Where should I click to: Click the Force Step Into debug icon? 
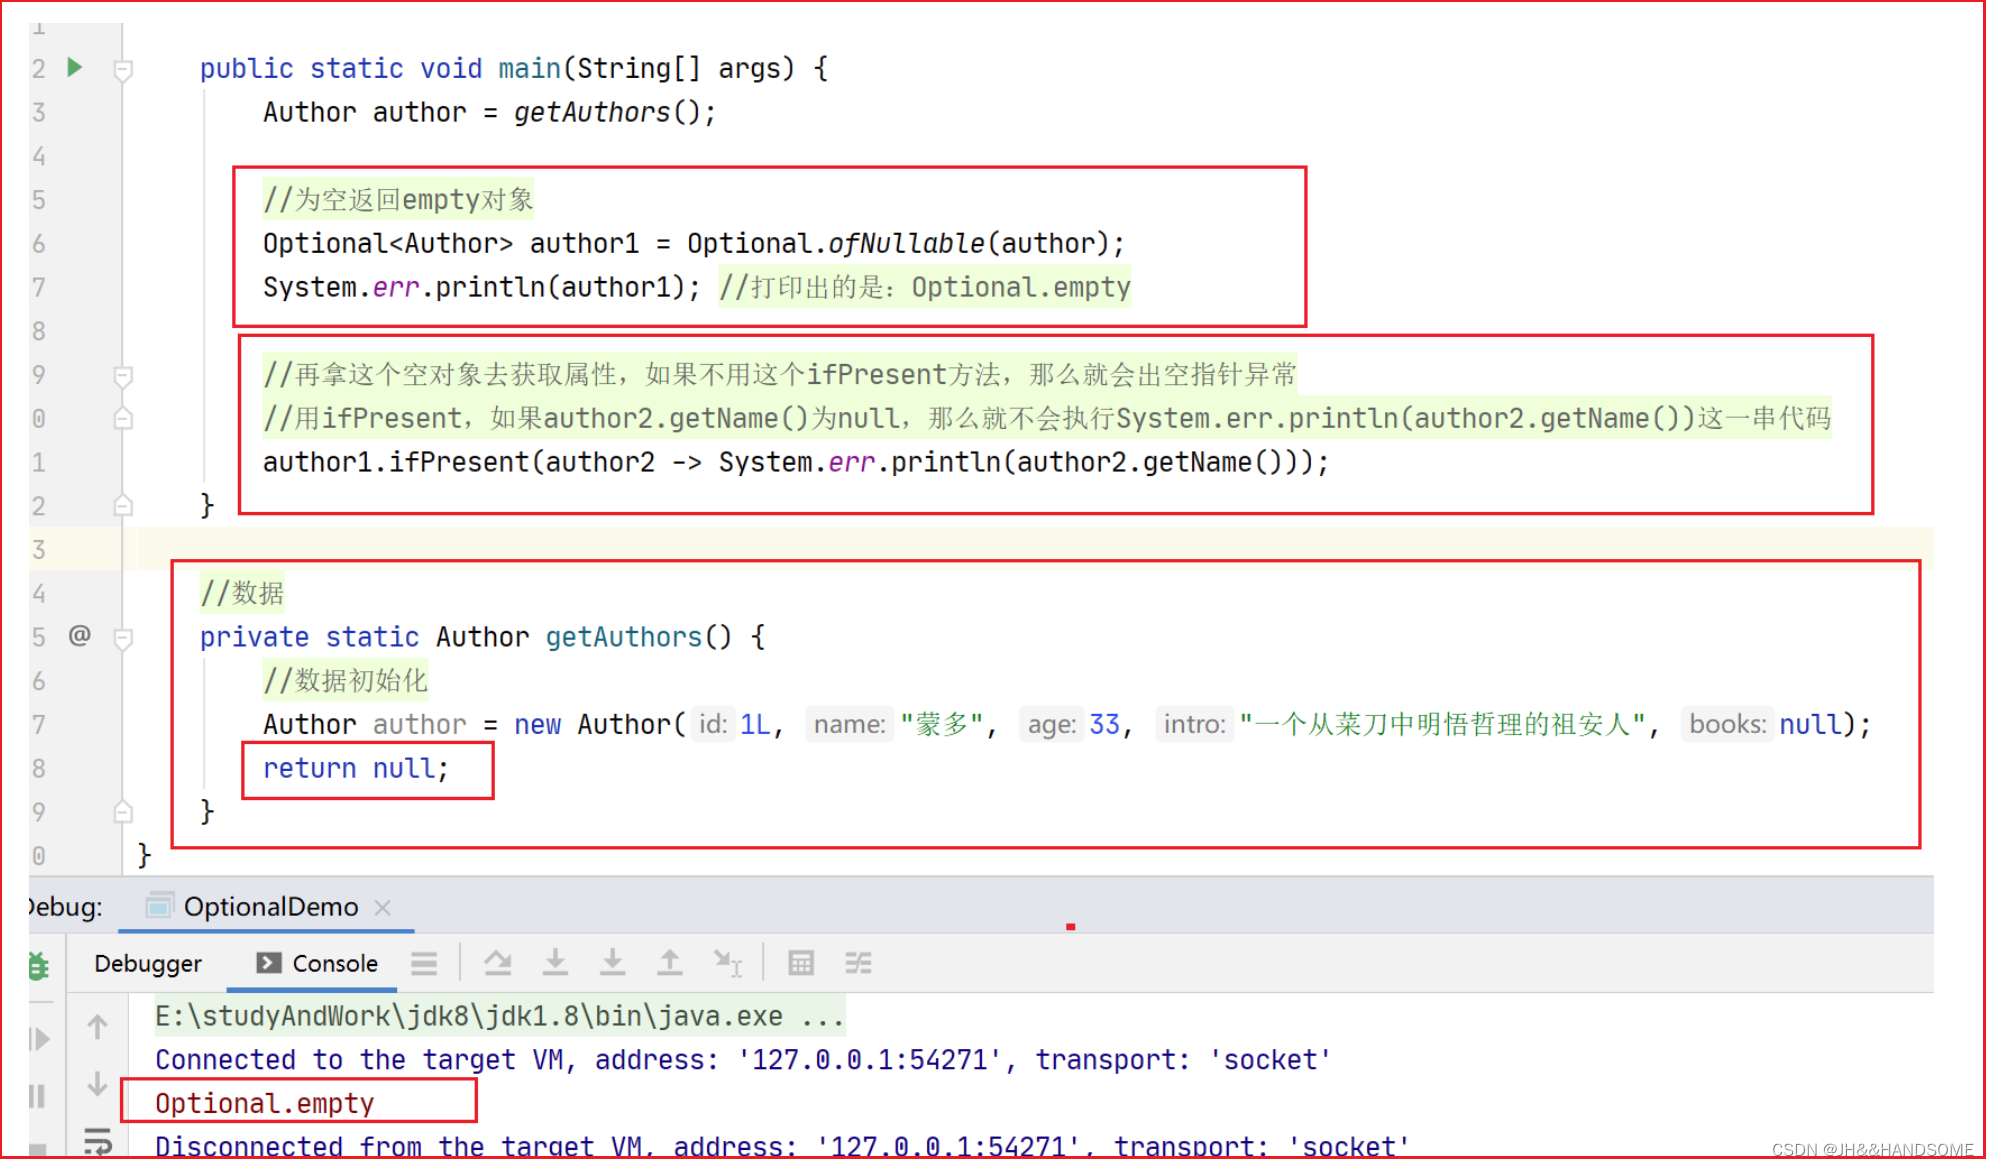(612, 963)
